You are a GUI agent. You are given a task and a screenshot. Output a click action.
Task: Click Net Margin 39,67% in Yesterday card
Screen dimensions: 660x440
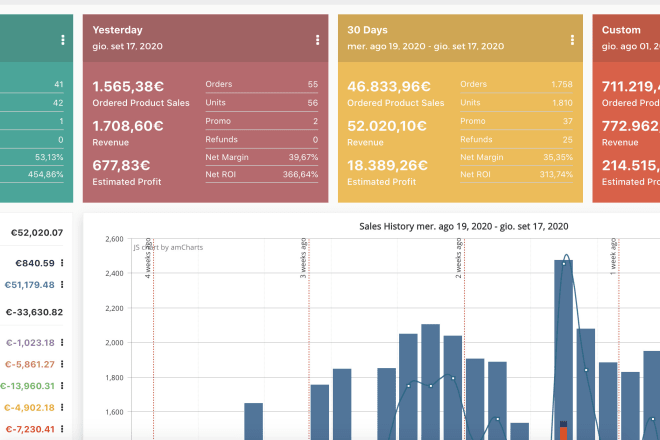[x=303, y=157]
